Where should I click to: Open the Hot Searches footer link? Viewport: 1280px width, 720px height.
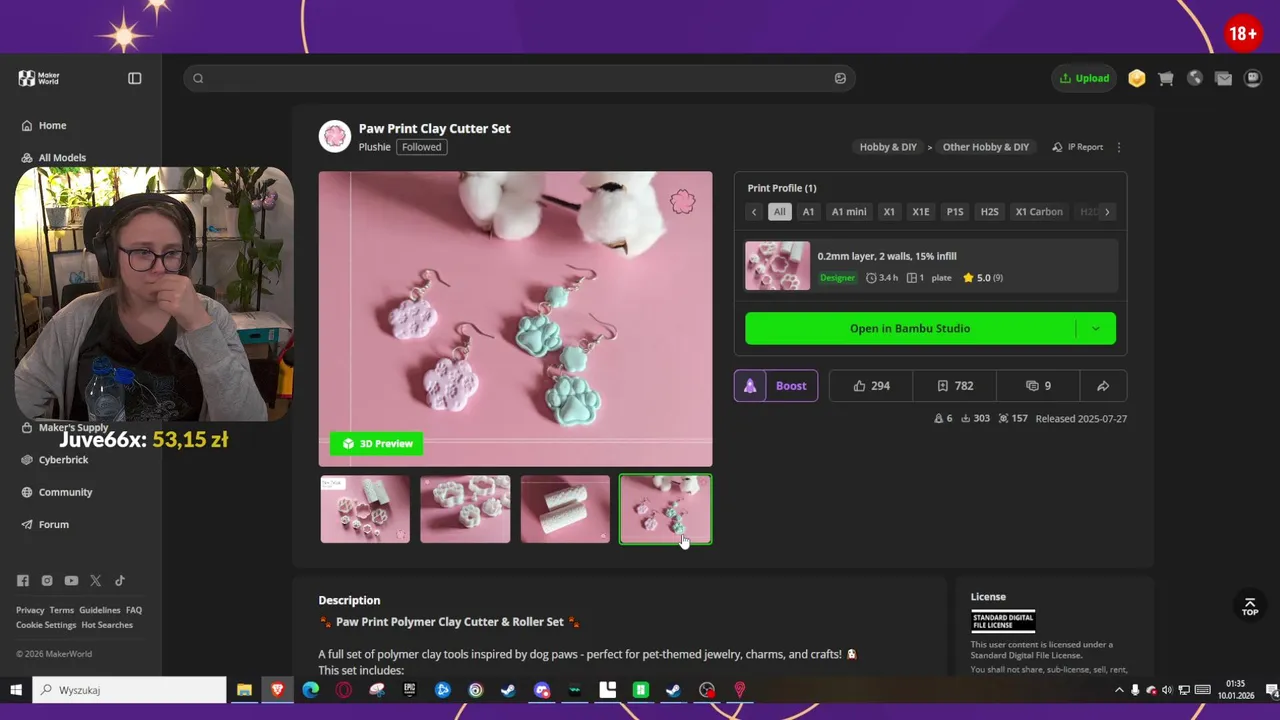pos(107,625)
